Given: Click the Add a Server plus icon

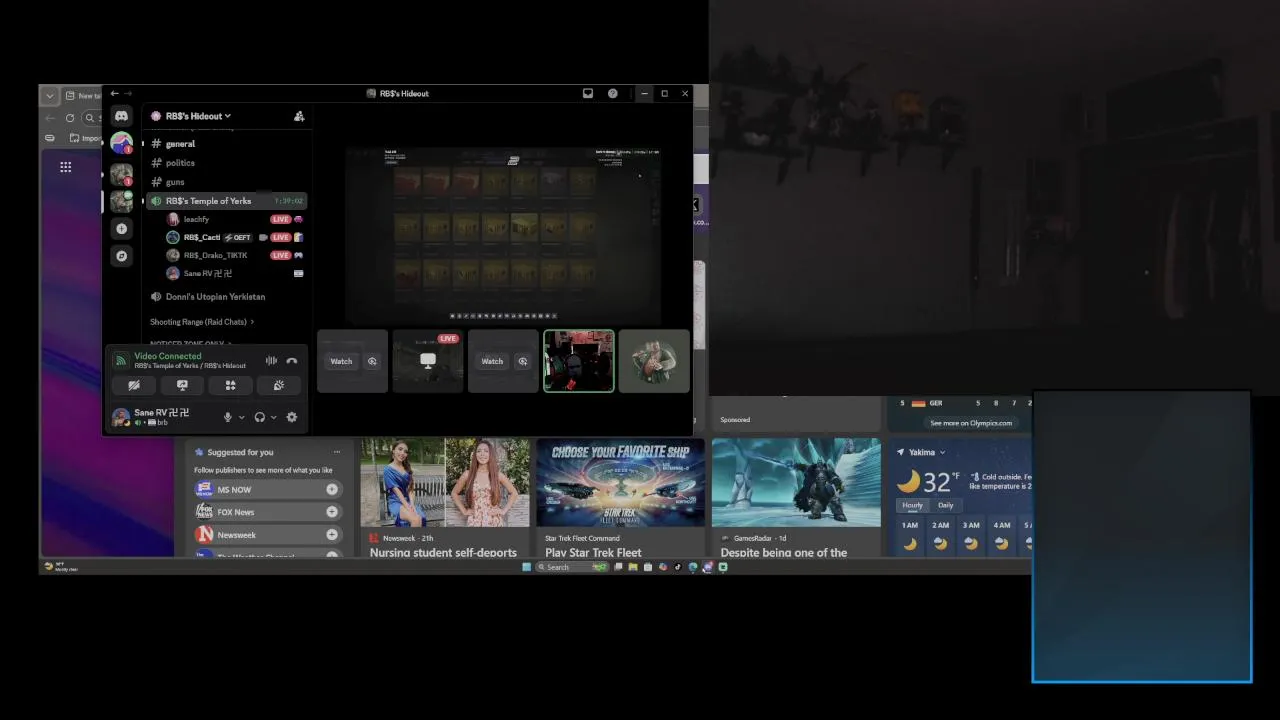Looking at the screenshot, I should [121, 228].
